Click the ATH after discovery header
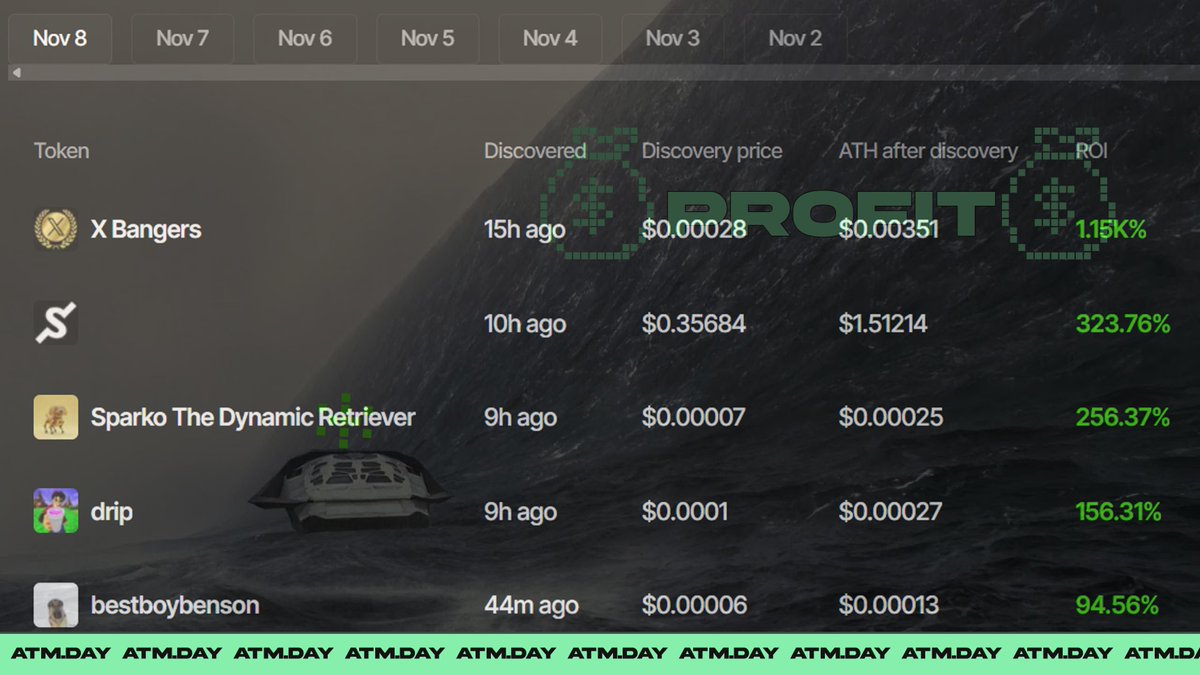Screen dimensions: 1200x675 pos(927,151)
